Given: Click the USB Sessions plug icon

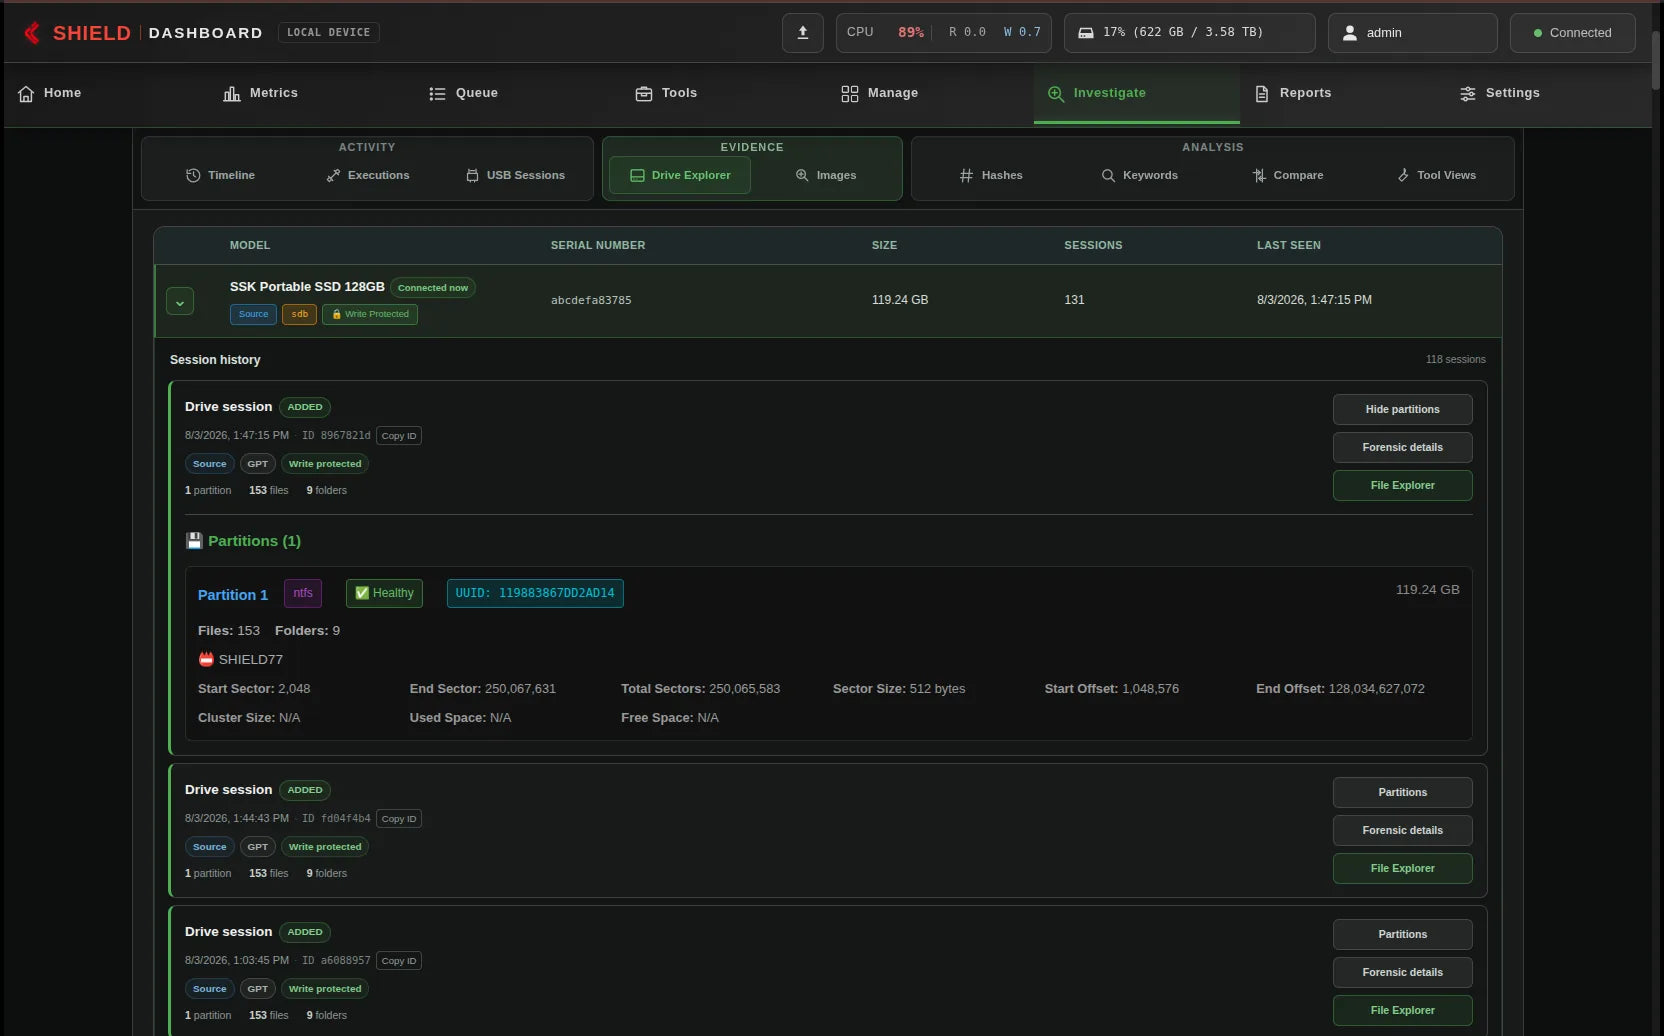Looking at the screenshot, I should coord(472,175).
